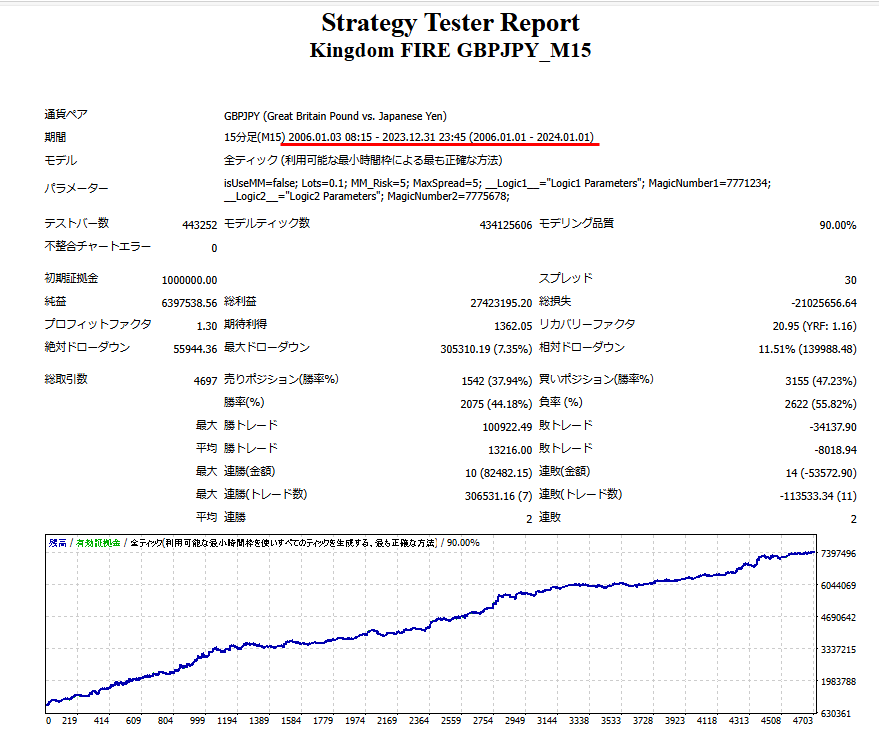This screenshot has height=734, width=879.
Task: Click the profit trades value '2075 (44.18%)'
Action: coord(496,404)
